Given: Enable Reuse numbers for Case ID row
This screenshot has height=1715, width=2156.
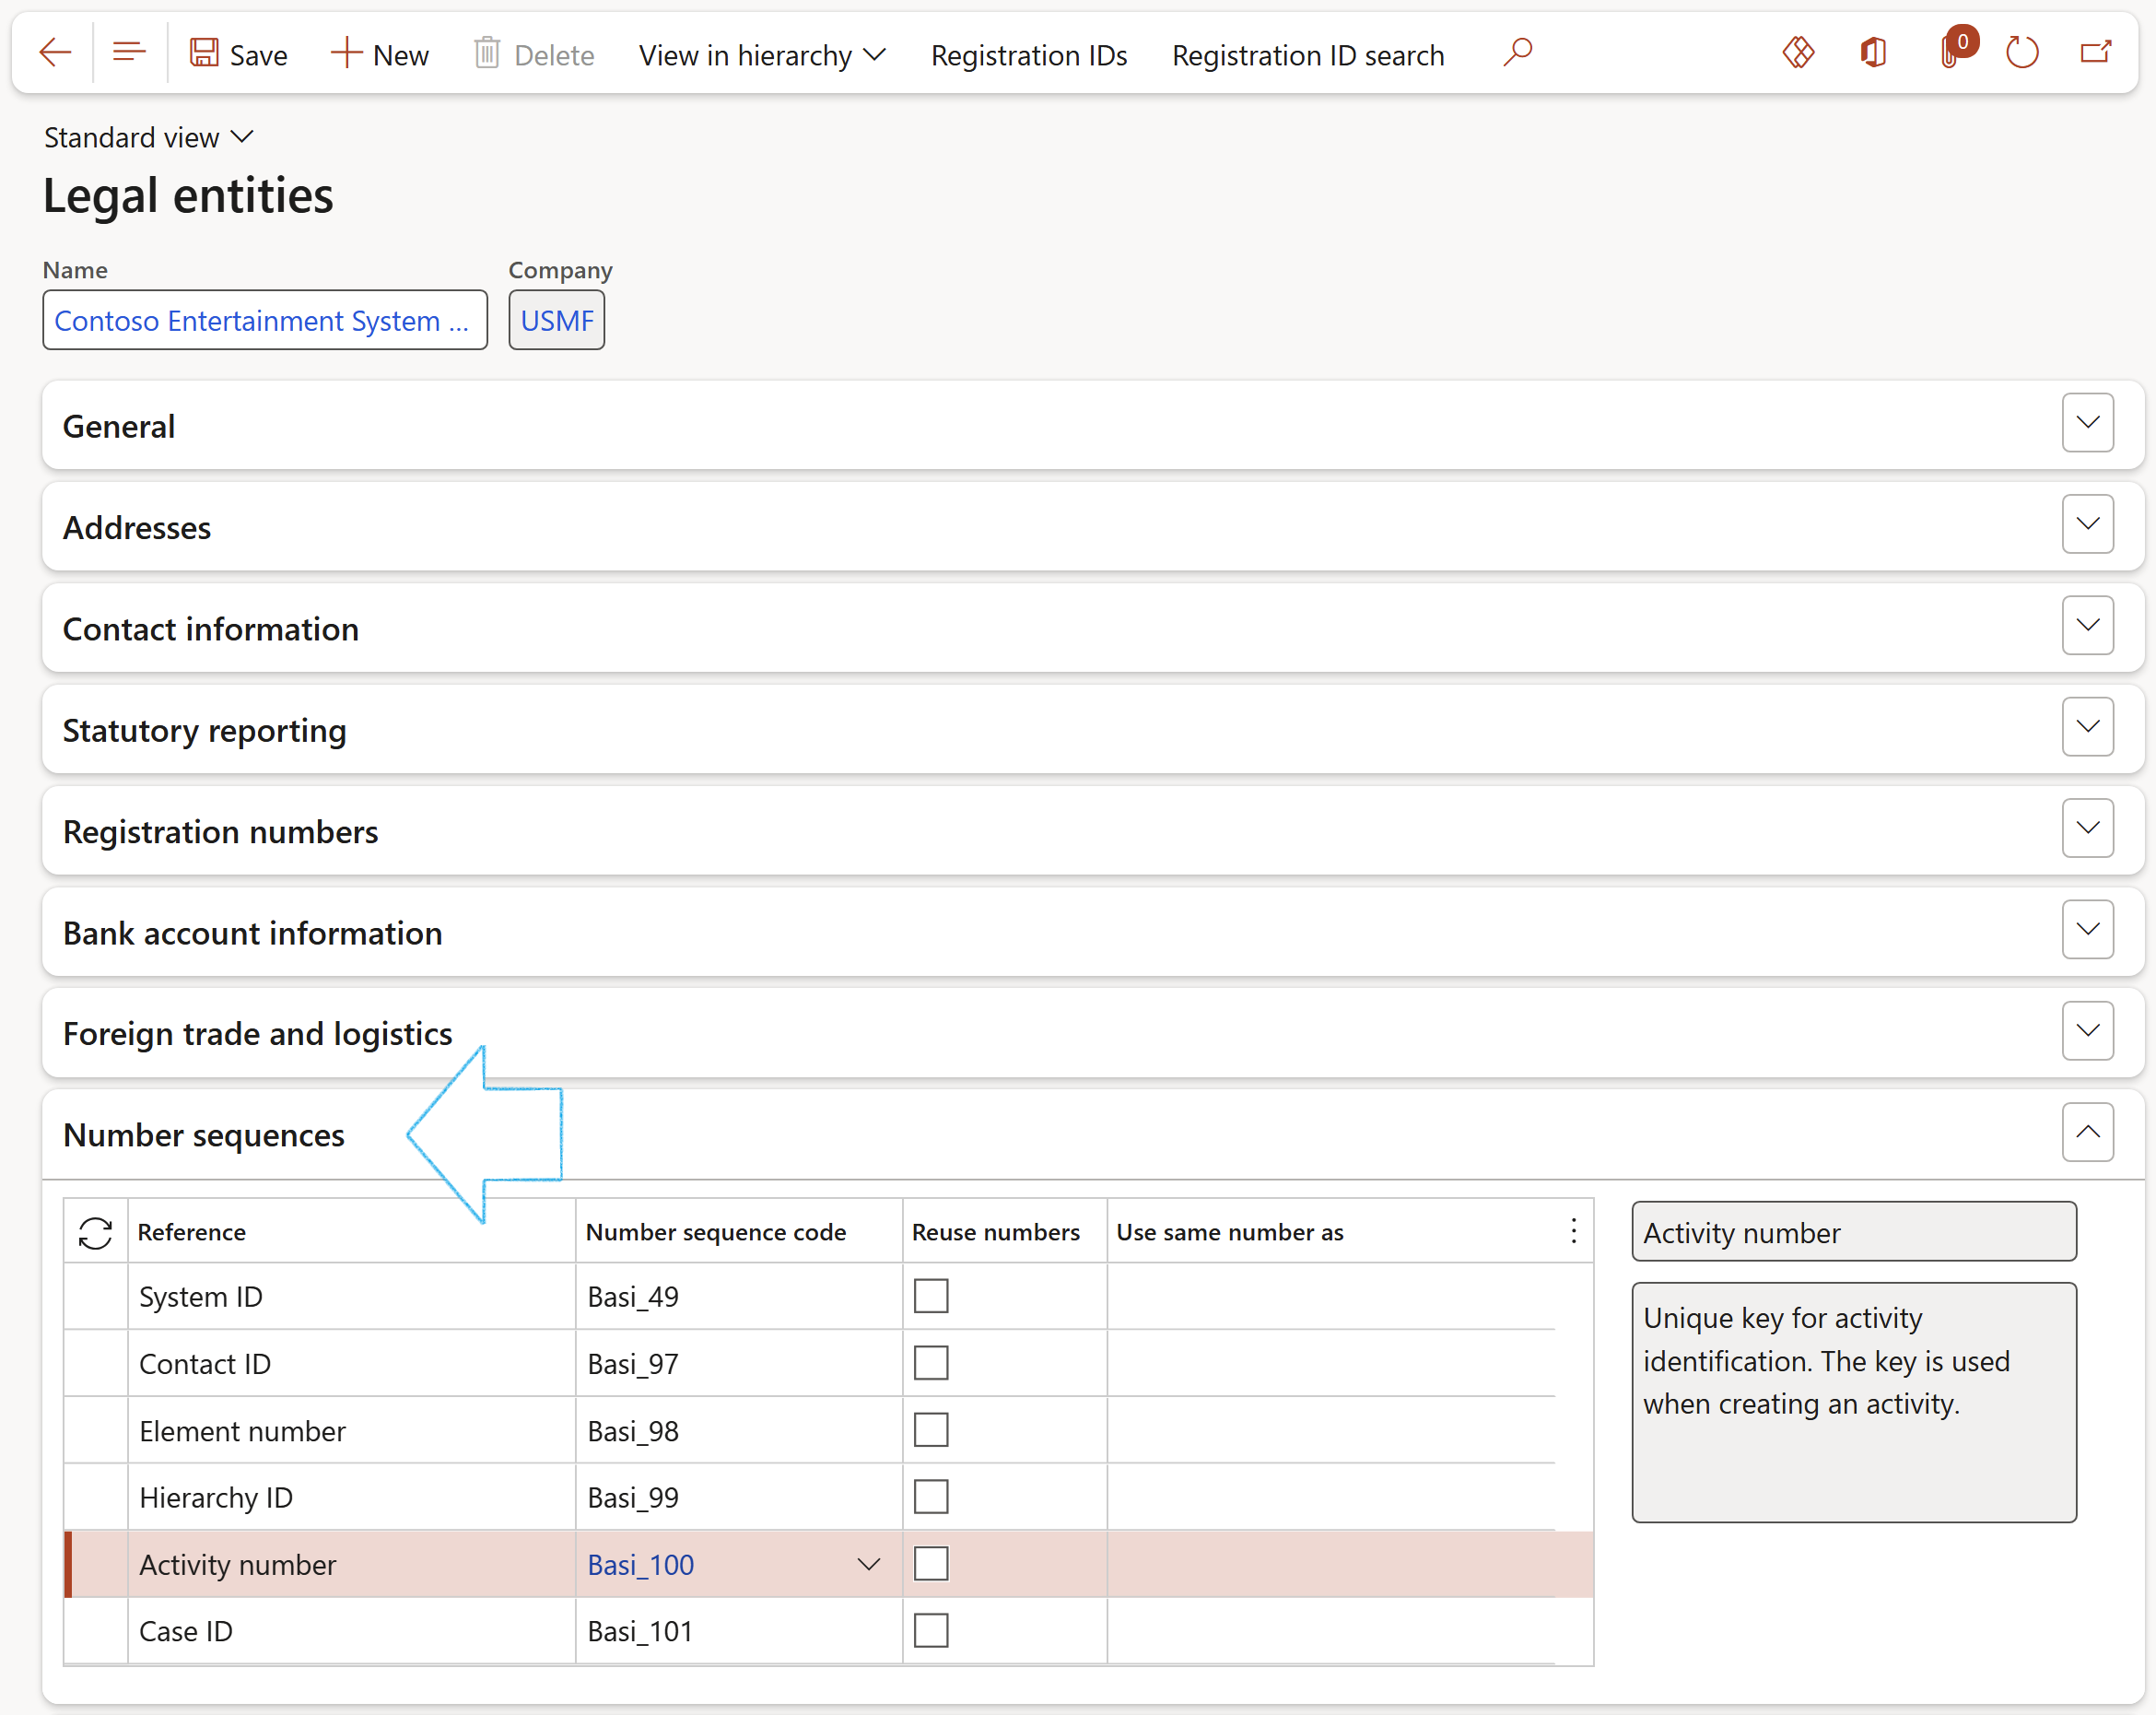Looking at the screenshot, I should point(930,1631).
